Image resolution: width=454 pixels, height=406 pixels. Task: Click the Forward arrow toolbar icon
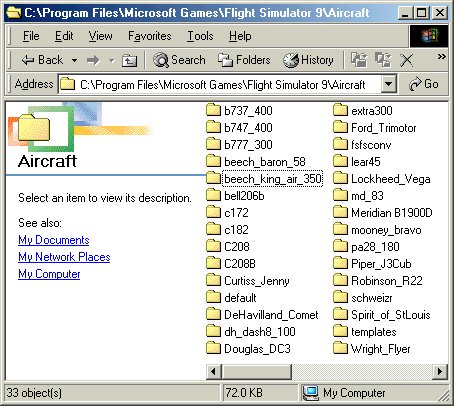[93, 60]
